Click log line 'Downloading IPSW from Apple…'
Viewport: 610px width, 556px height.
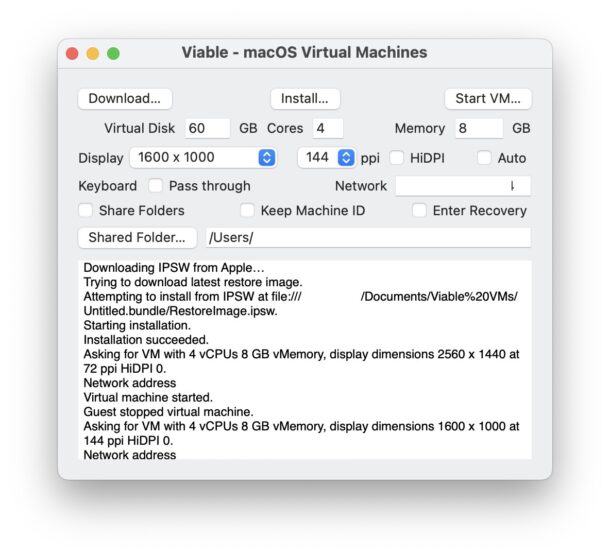(x=174, y=268)
